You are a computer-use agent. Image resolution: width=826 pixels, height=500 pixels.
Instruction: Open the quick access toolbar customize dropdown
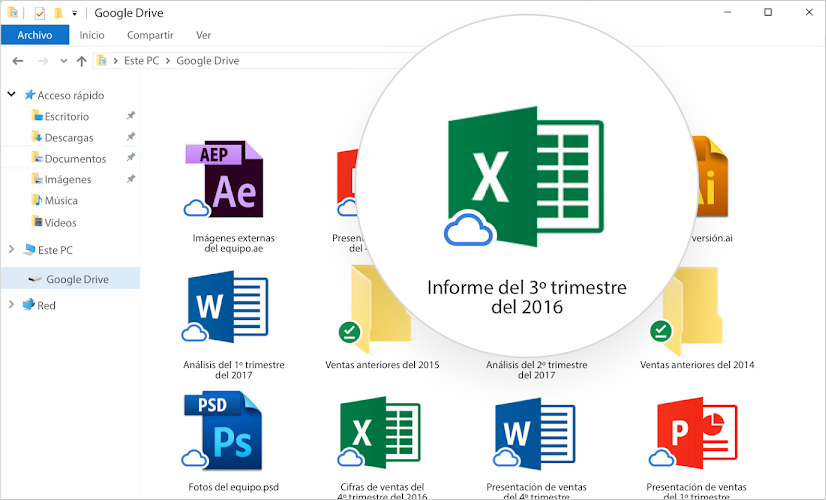(74, 13)
